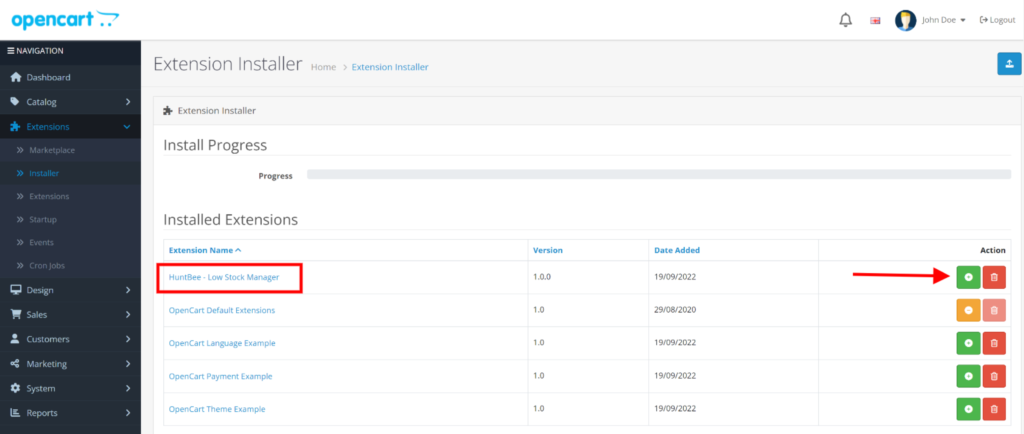Delete OpenCart Language Example extension

click(994, 343)
